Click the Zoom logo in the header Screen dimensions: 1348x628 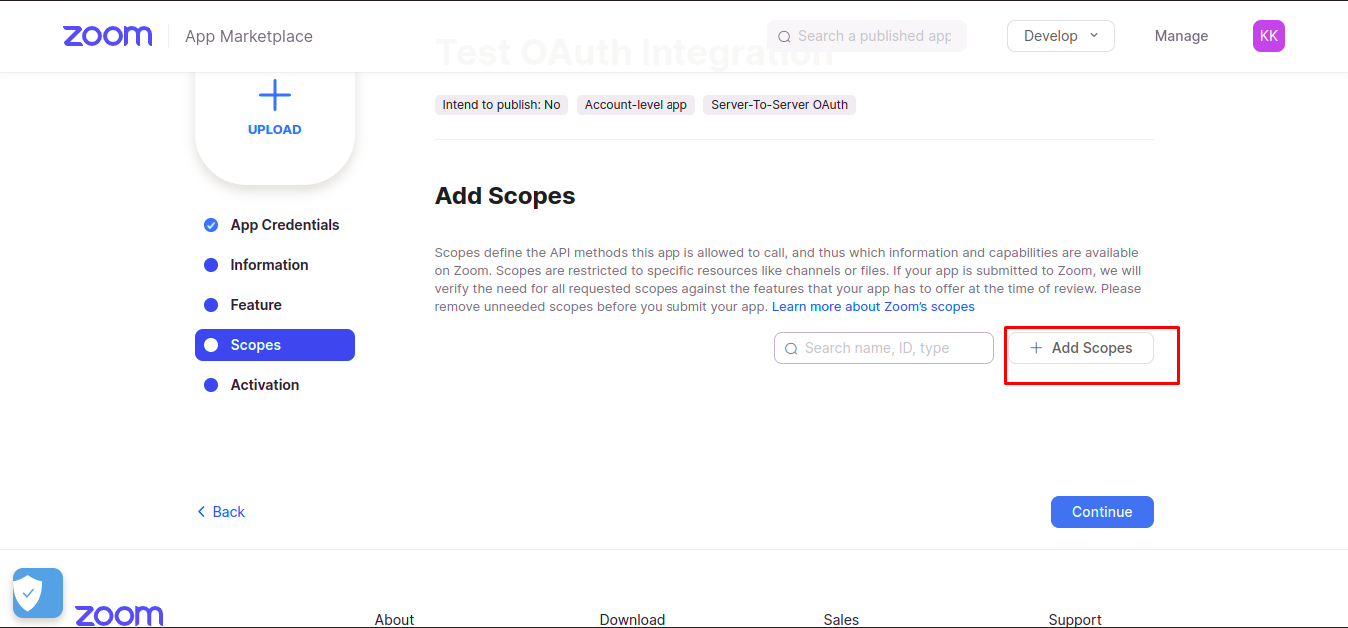click(x=108, y=36)
